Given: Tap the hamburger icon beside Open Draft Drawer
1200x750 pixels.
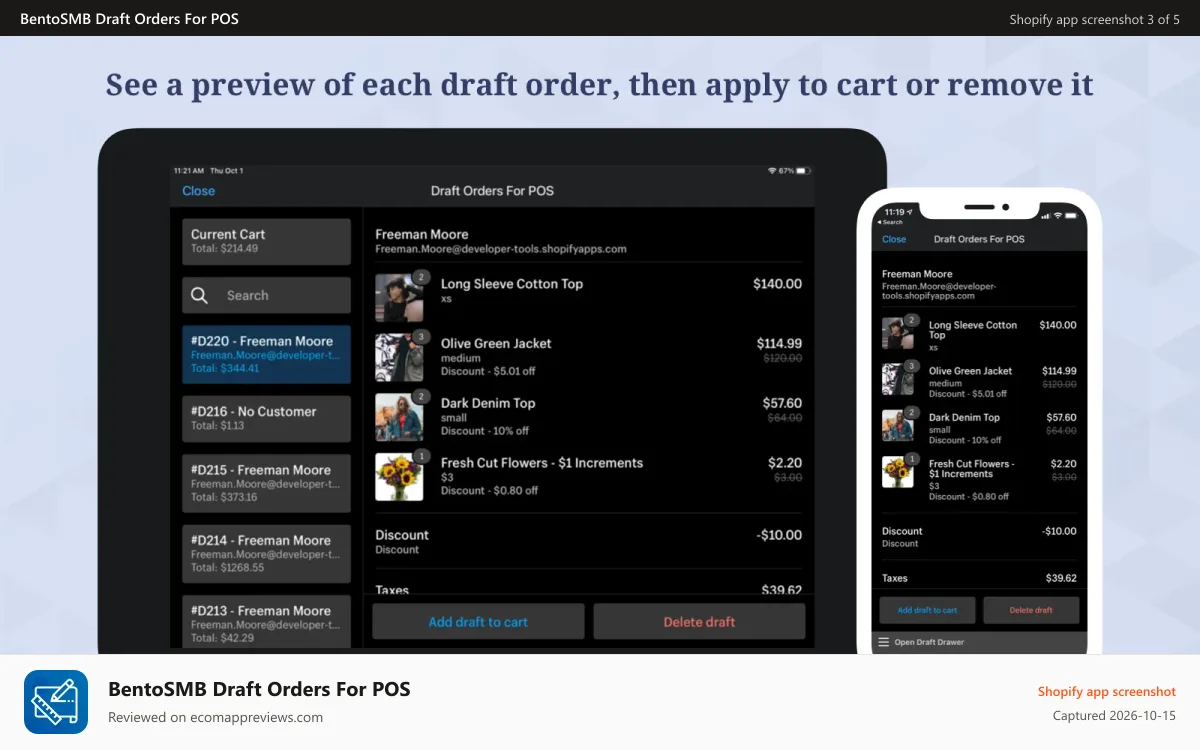Looking at the screenshot, I should tap(883, 642).
